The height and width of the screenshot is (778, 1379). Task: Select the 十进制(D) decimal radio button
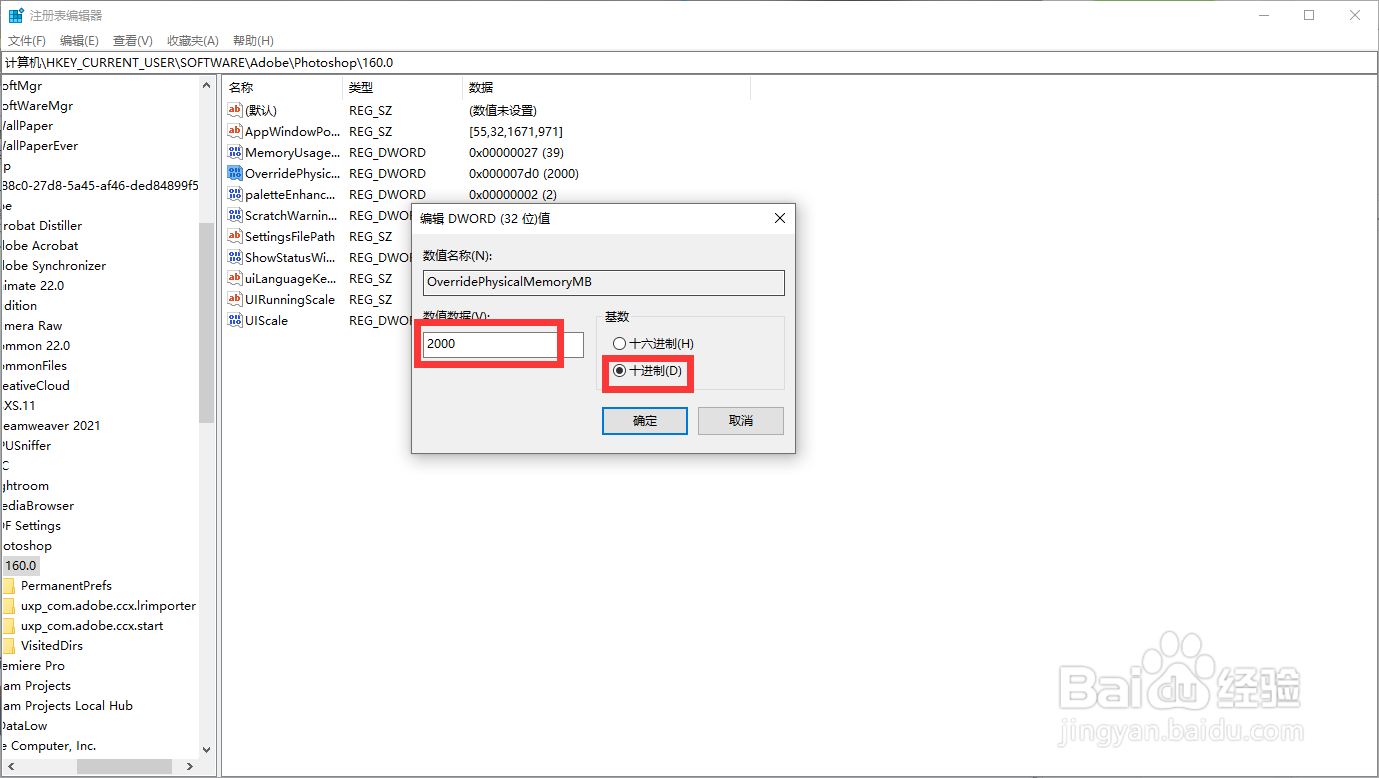click(619, 371)
